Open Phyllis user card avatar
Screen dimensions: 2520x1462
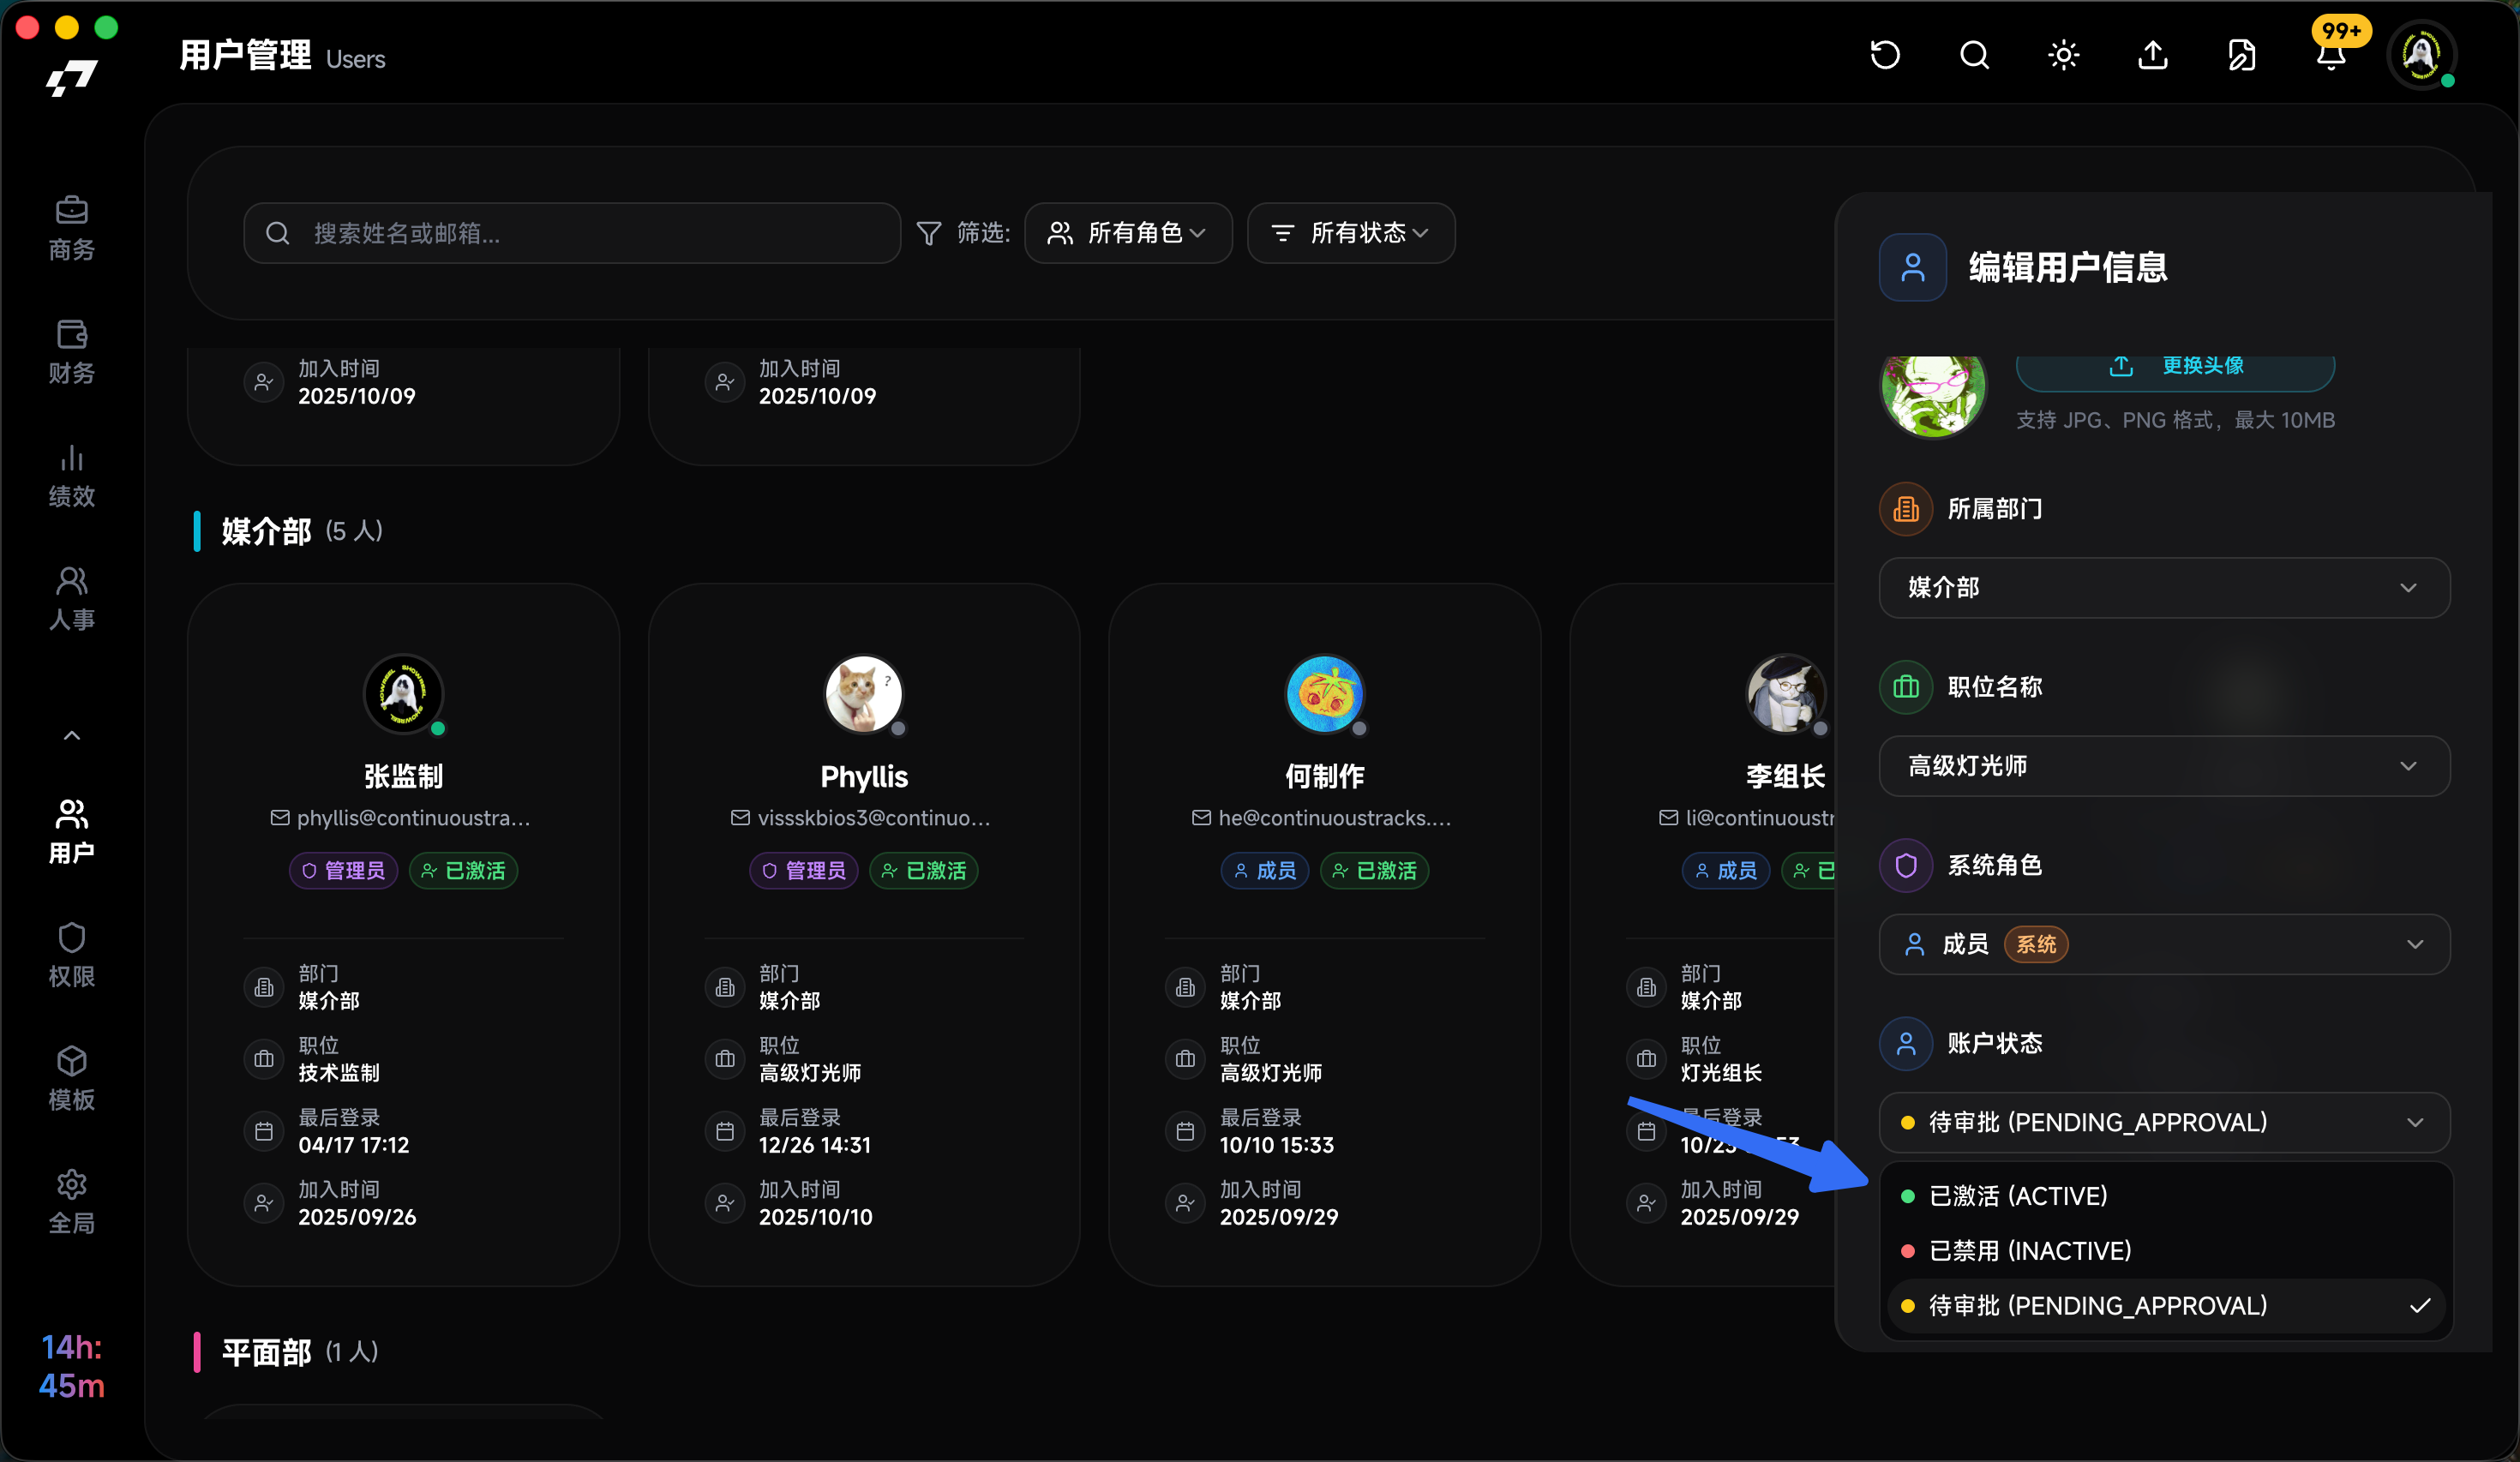pyautogui.click(x=864, y=694)
